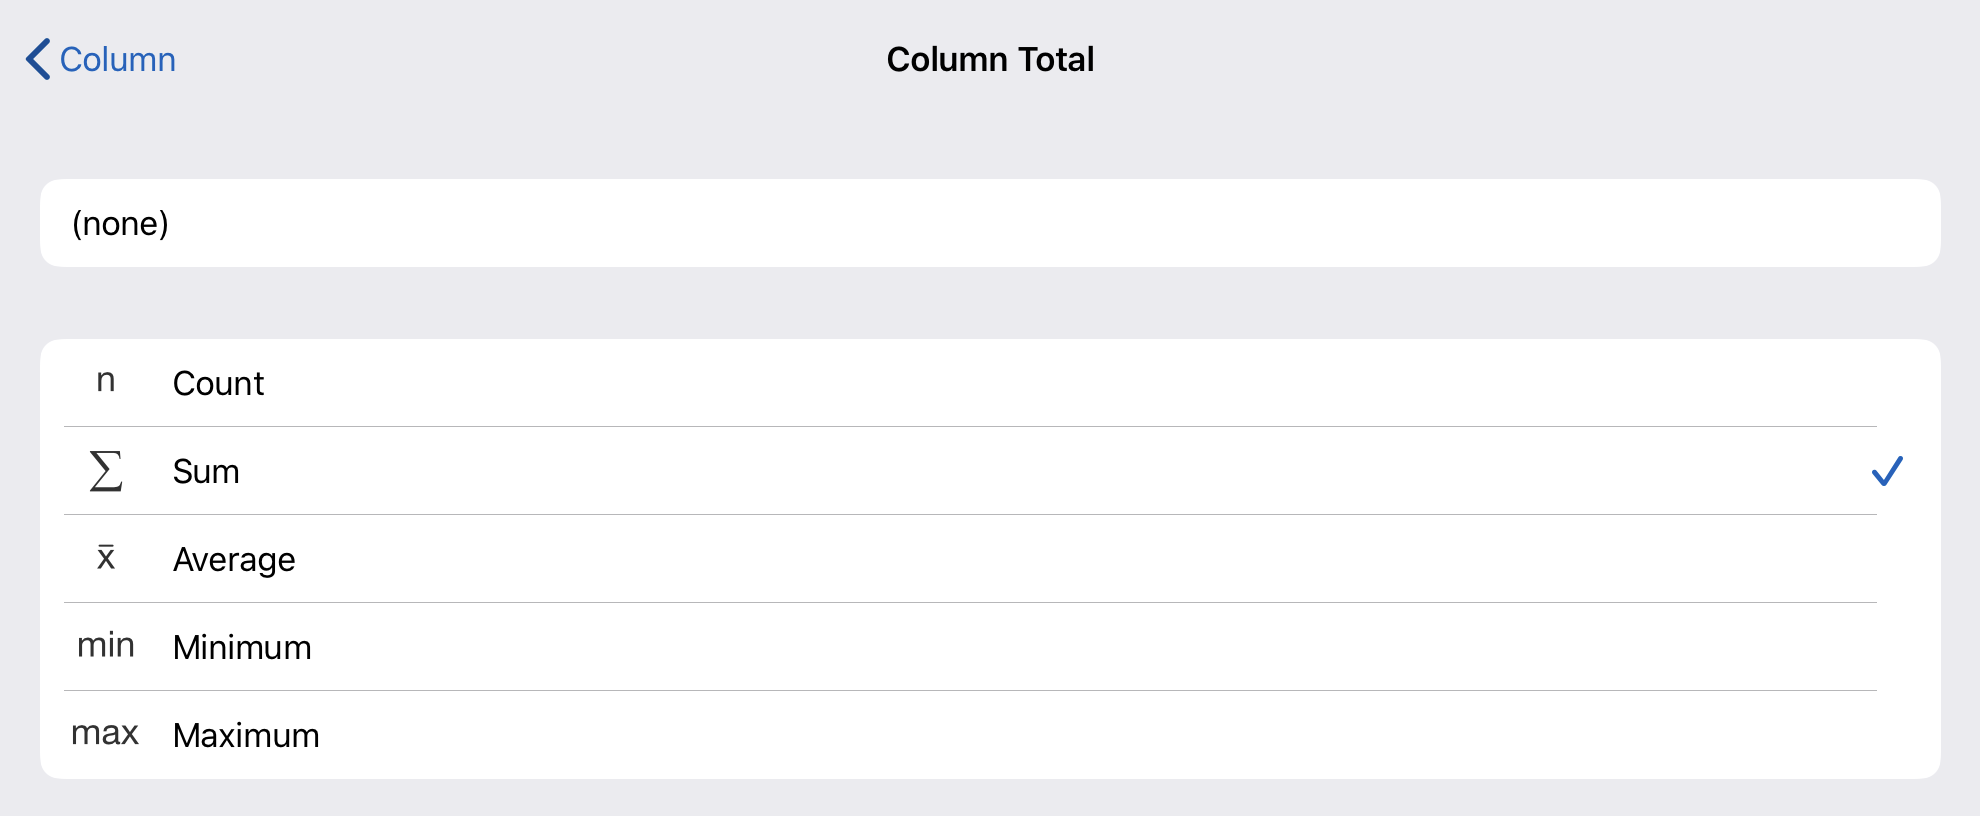Choose the (none) total option text
The image size is (1980, 816).
coord(121,224)
